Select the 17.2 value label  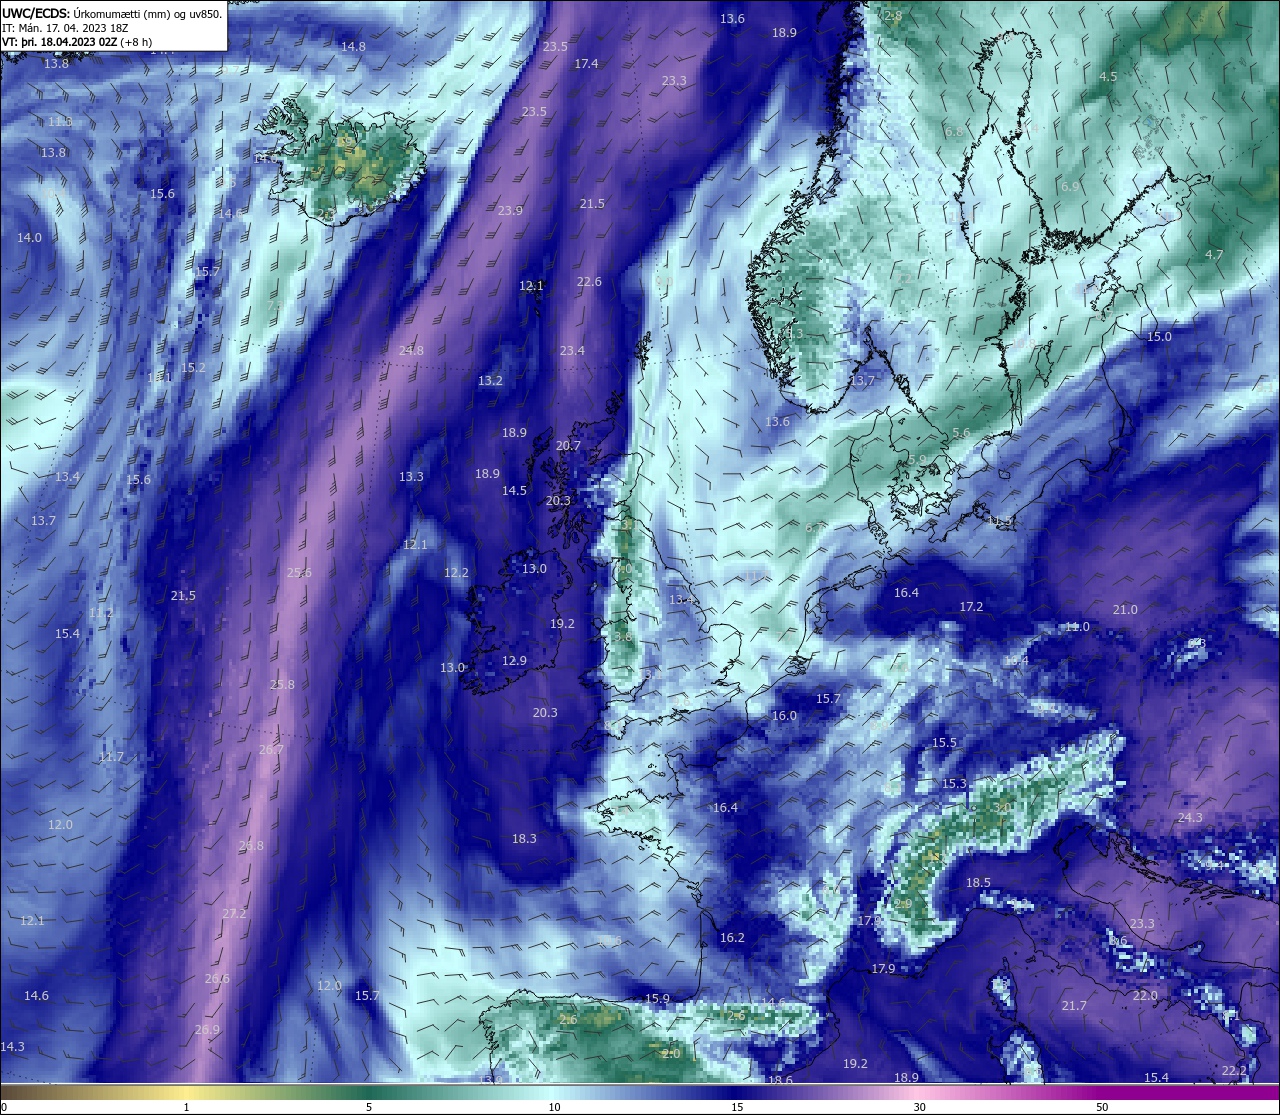point(971,606)
